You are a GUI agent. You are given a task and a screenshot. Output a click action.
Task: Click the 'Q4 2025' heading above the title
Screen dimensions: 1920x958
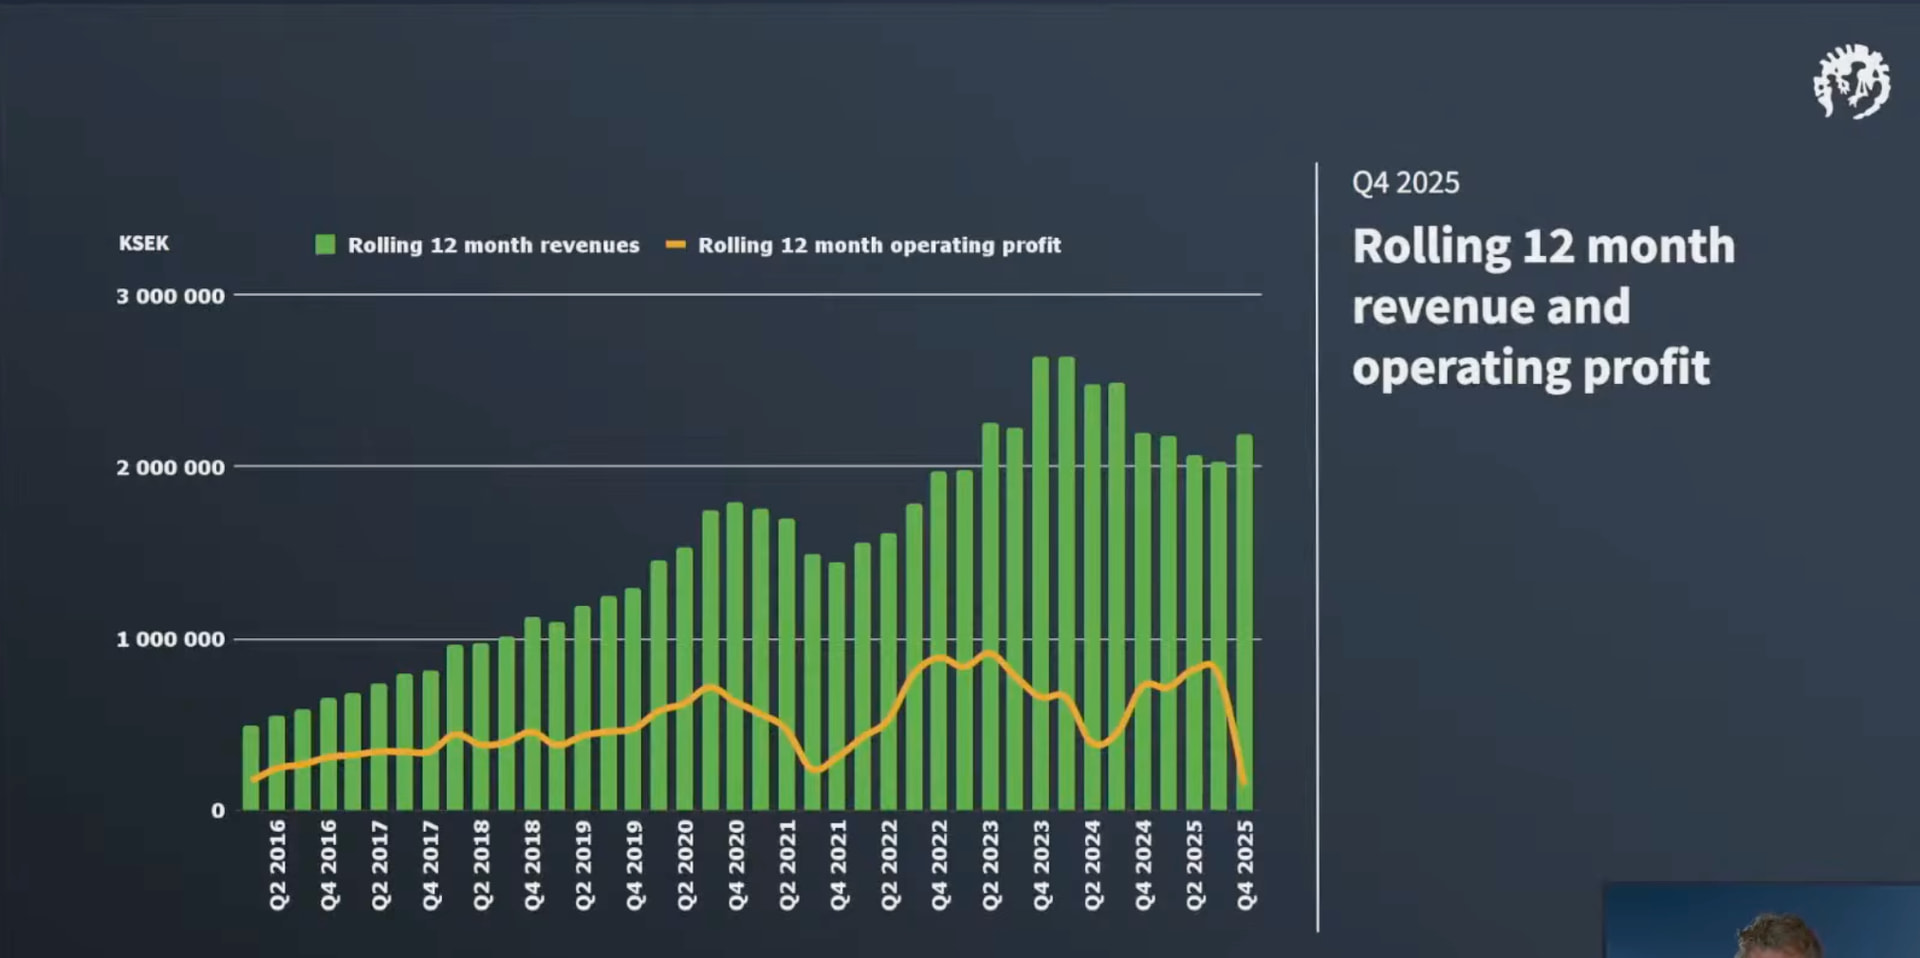1405,183
